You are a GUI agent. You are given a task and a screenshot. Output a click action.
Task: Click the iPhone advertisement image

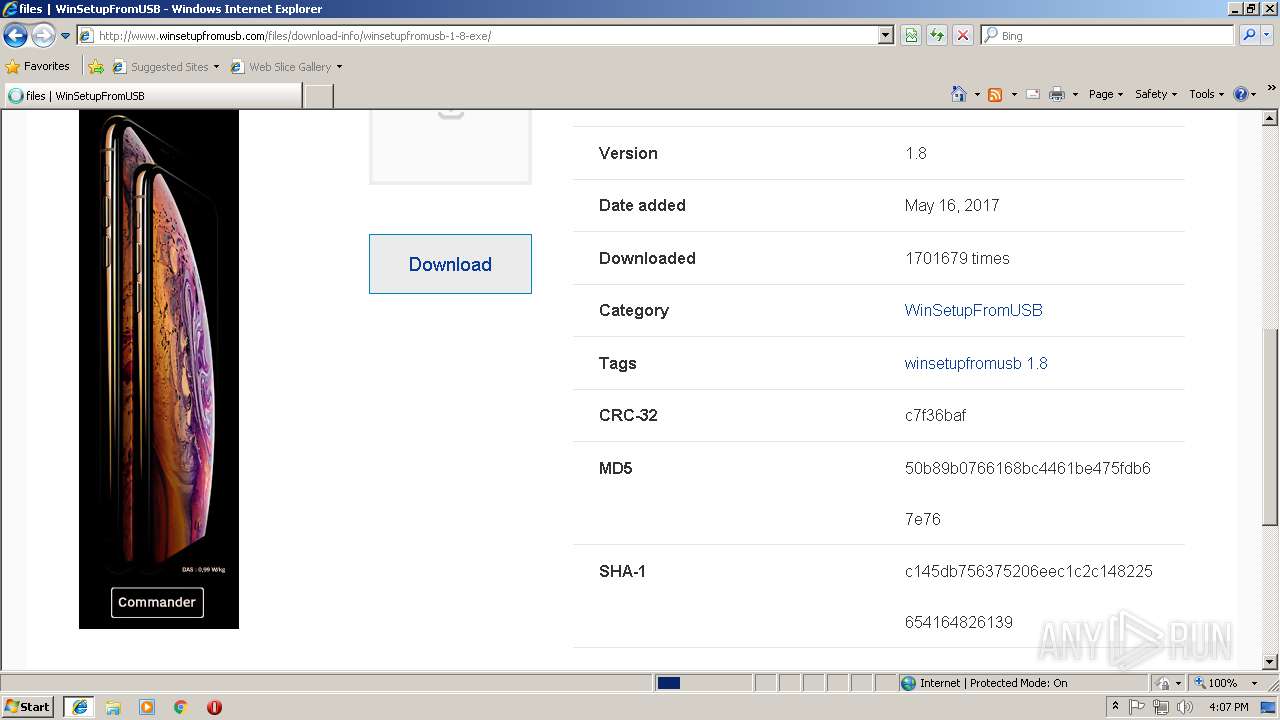159,368
